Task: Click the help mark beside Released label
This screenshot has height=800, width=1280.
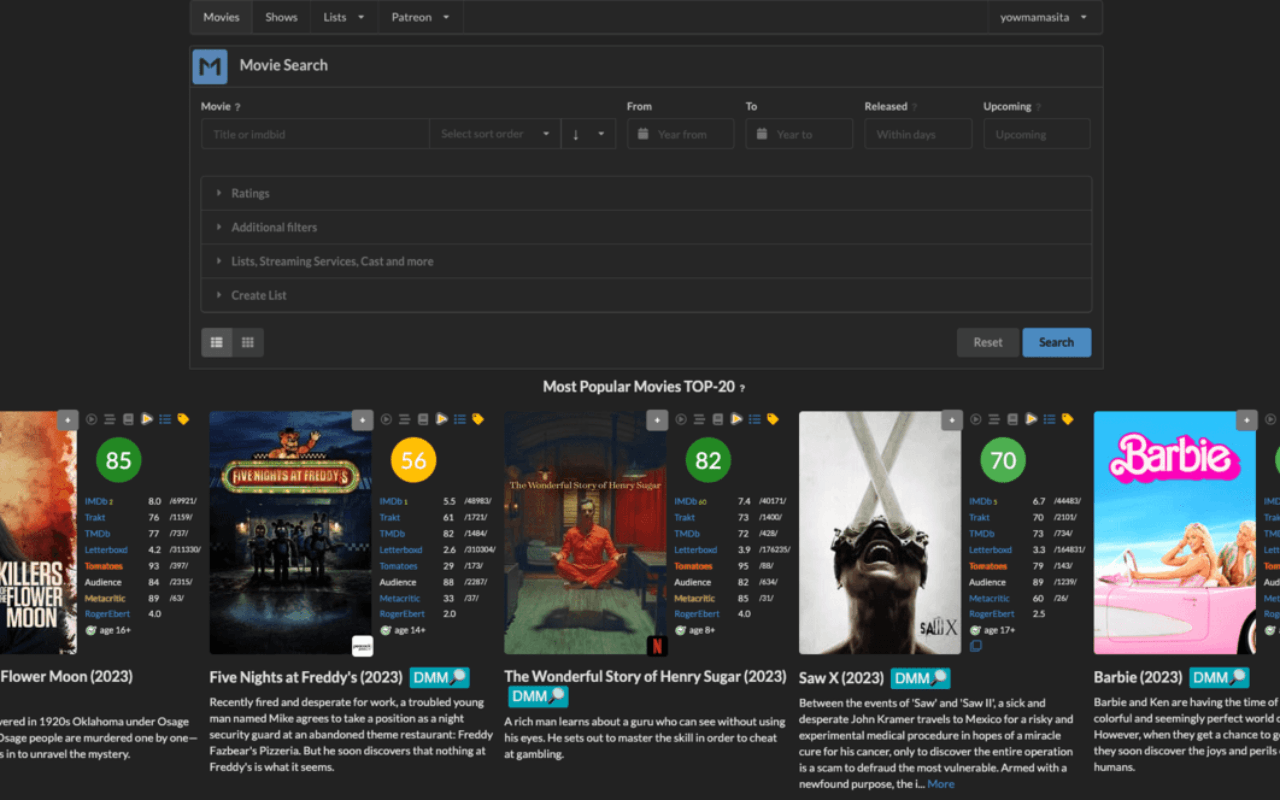Action: [x=914, y=107]
